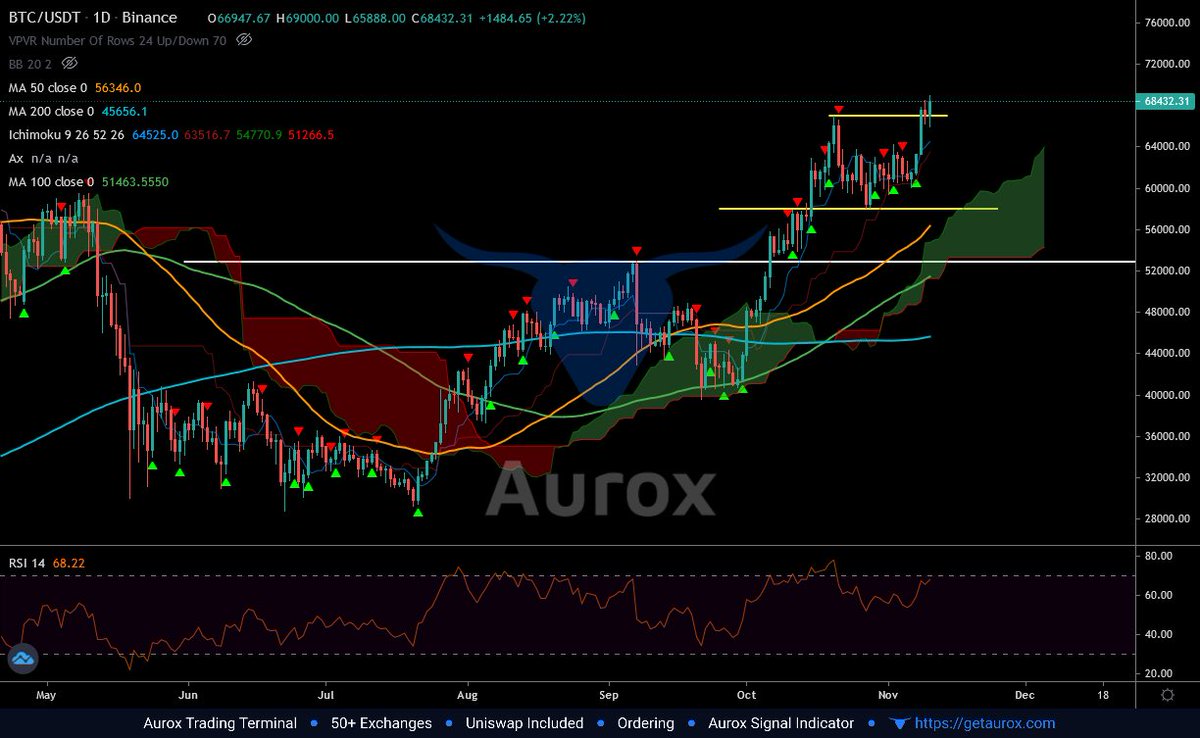Select the BB 20 2 legend text
Screen dimensions: 1200x738
(x=31, y=63)
